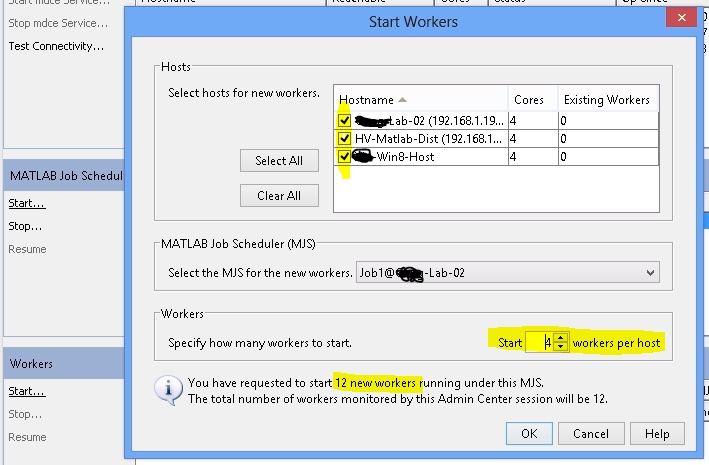
Task: Open the MJS selection dropdown
Action: 508,273
